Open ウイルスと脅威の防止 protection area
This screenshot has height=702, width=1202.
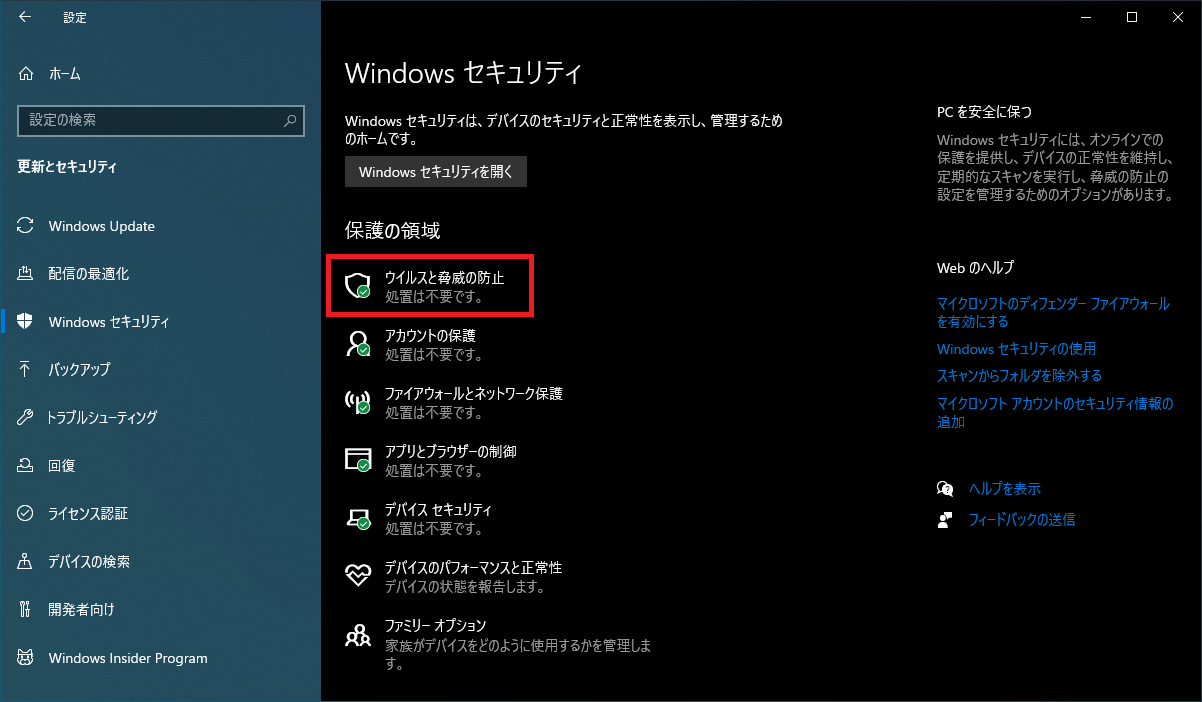(x=430, y=286)
